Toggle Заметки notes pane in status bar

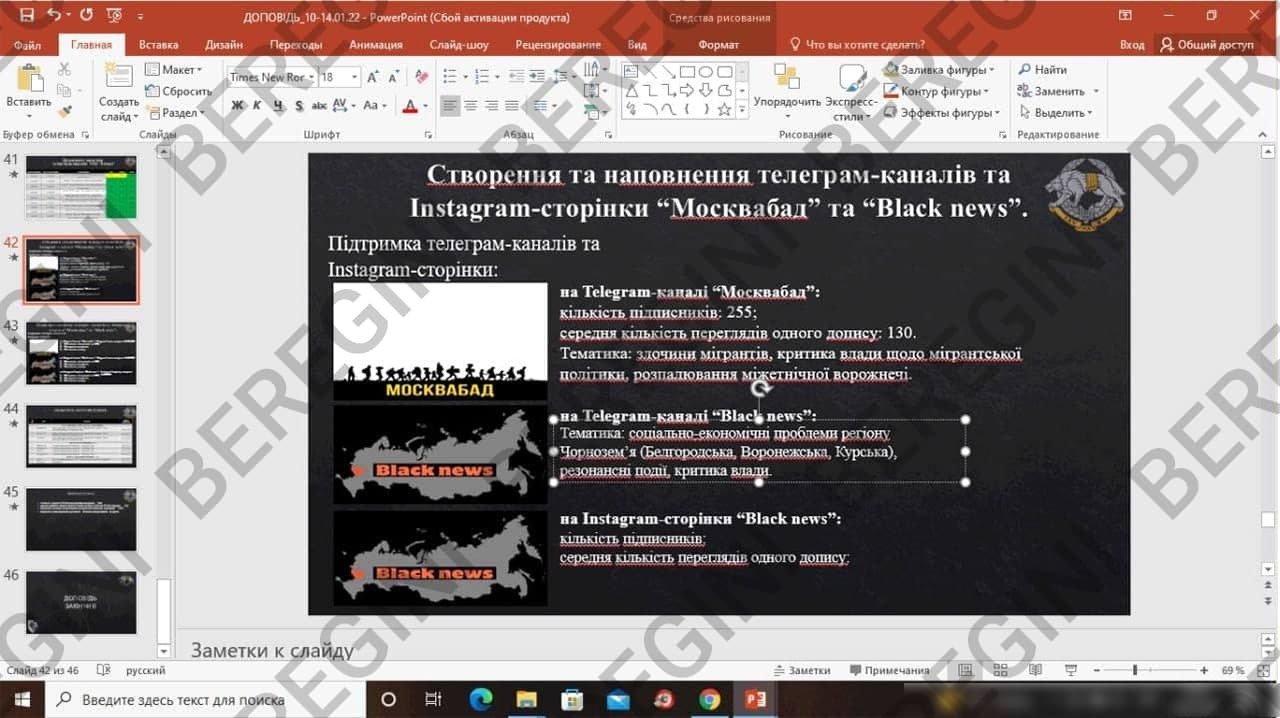point(802,671)
